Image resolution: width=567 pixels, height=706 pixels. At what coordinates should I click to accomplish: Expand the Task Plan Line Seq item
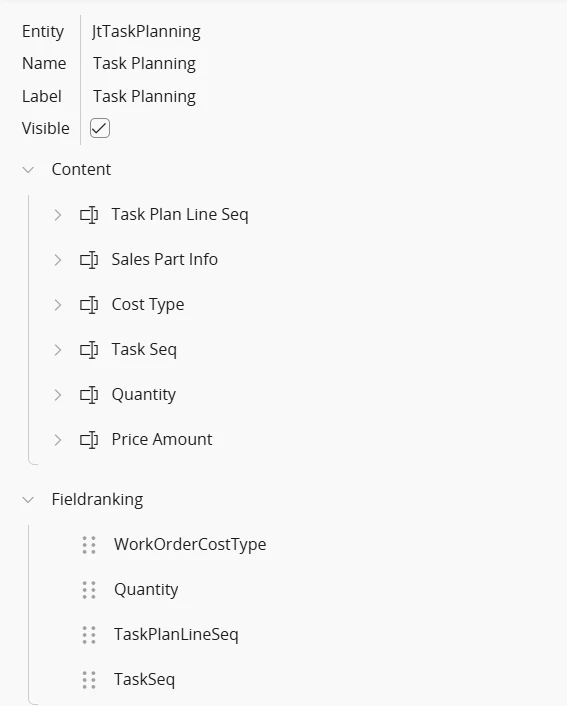pyautogui.click(x=58, y=215)
